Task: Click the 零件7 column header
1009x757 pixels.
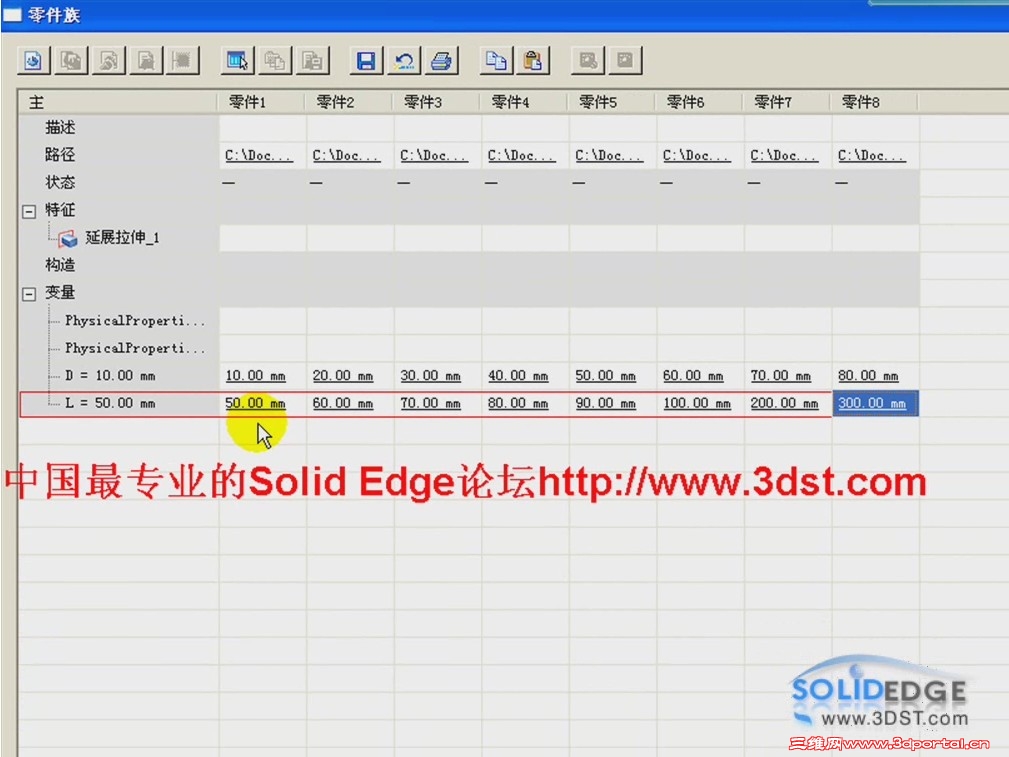Action: (787, 102)
